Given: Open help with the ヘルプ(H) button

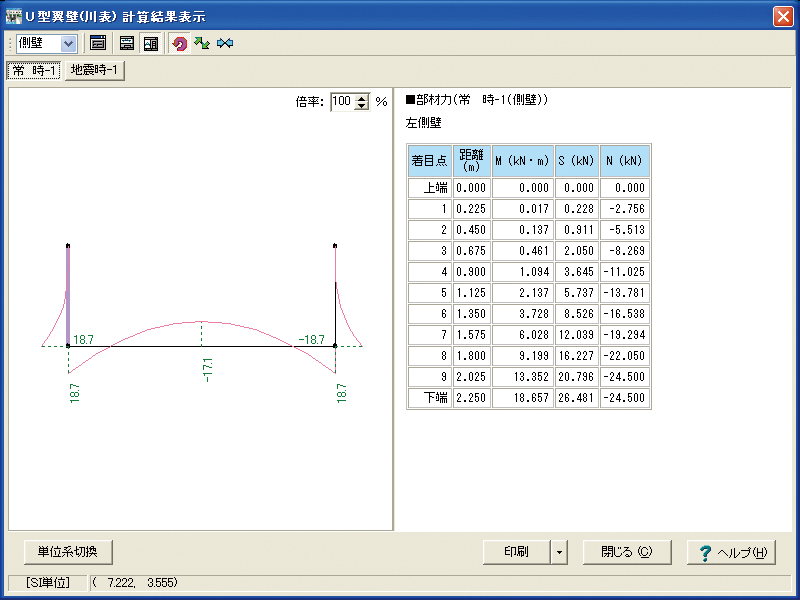Looking at the screenshot, I should [731, 552].
